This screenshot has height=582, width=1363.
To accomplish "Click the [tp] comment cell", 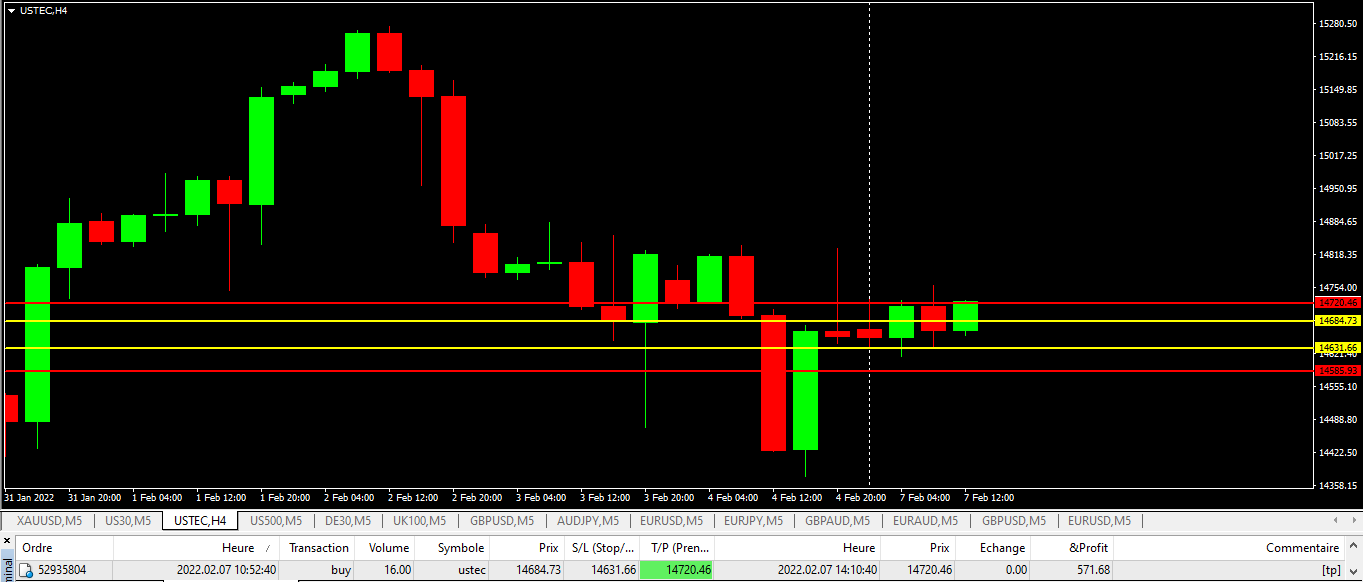I will (x=1331, y=570).
